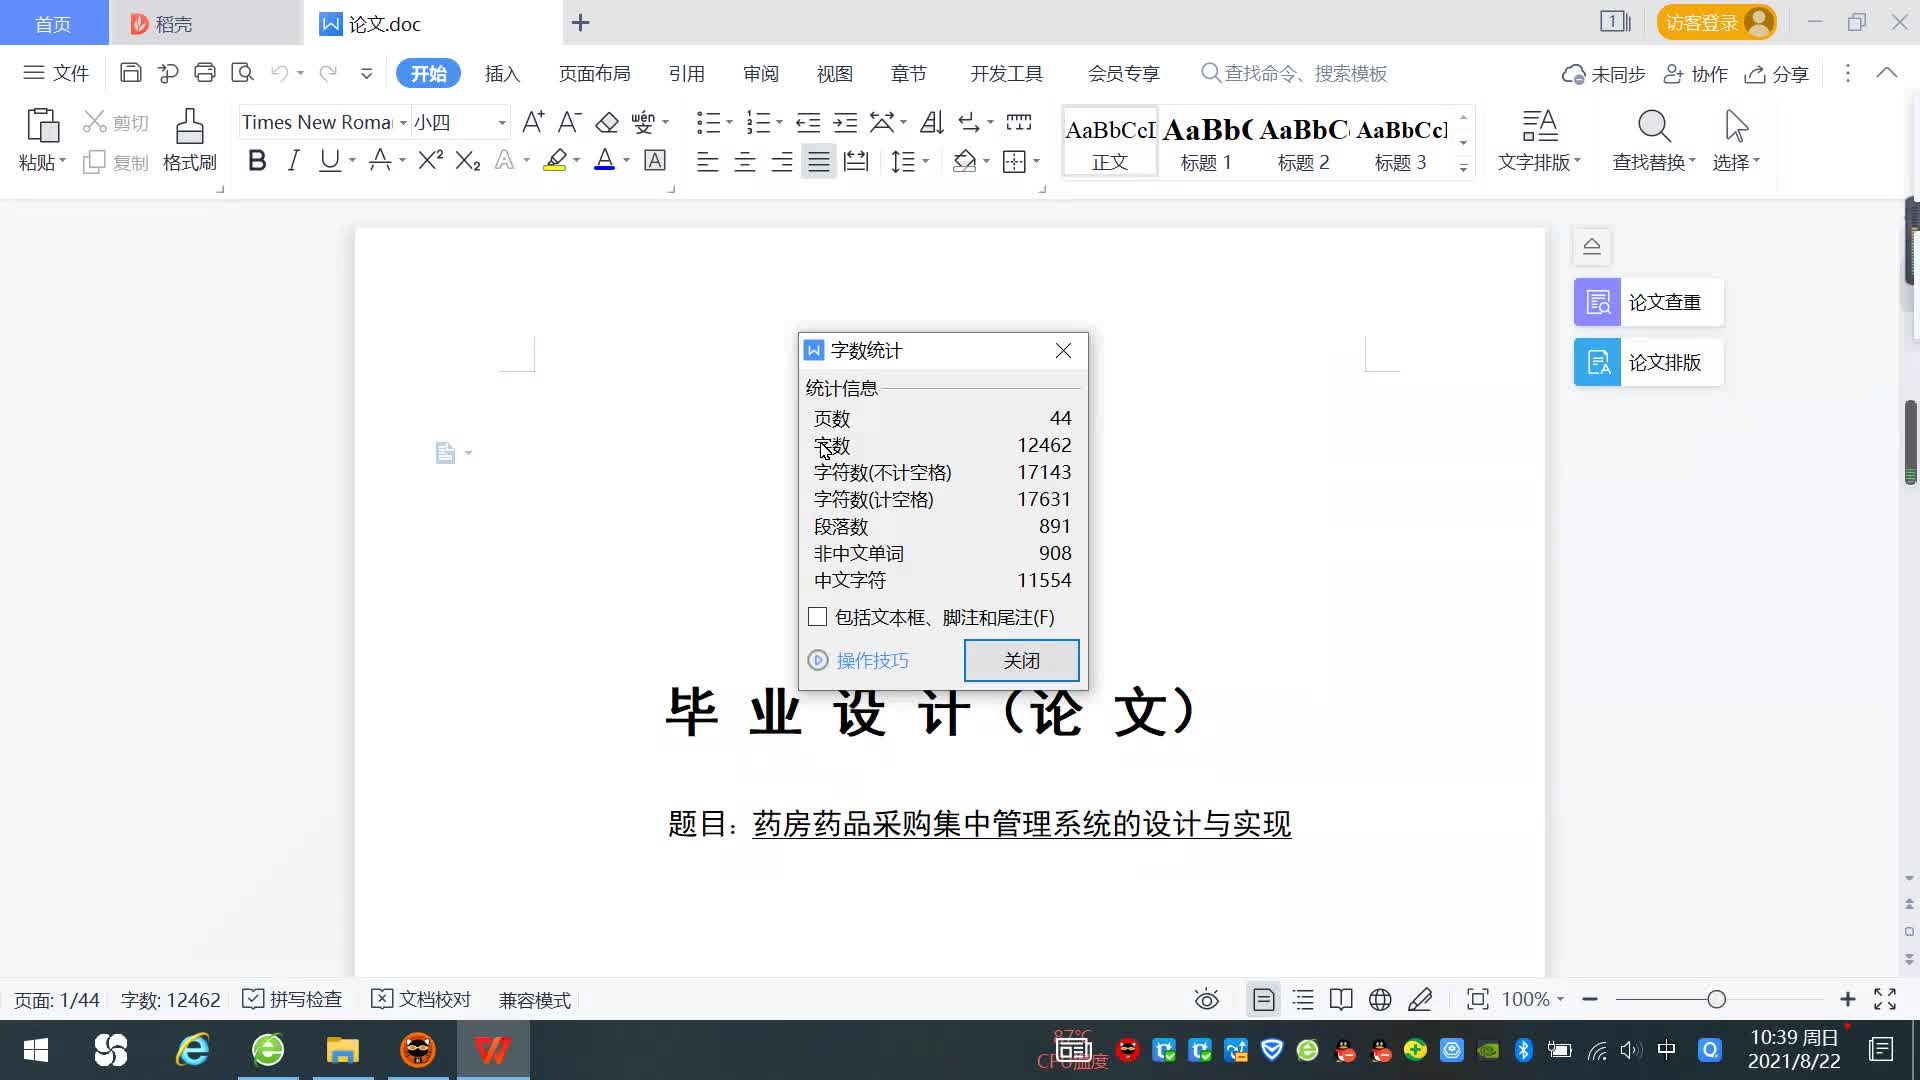
Task: Toggle 拼写检查 in status bar
Action: (x=293, y=999)
